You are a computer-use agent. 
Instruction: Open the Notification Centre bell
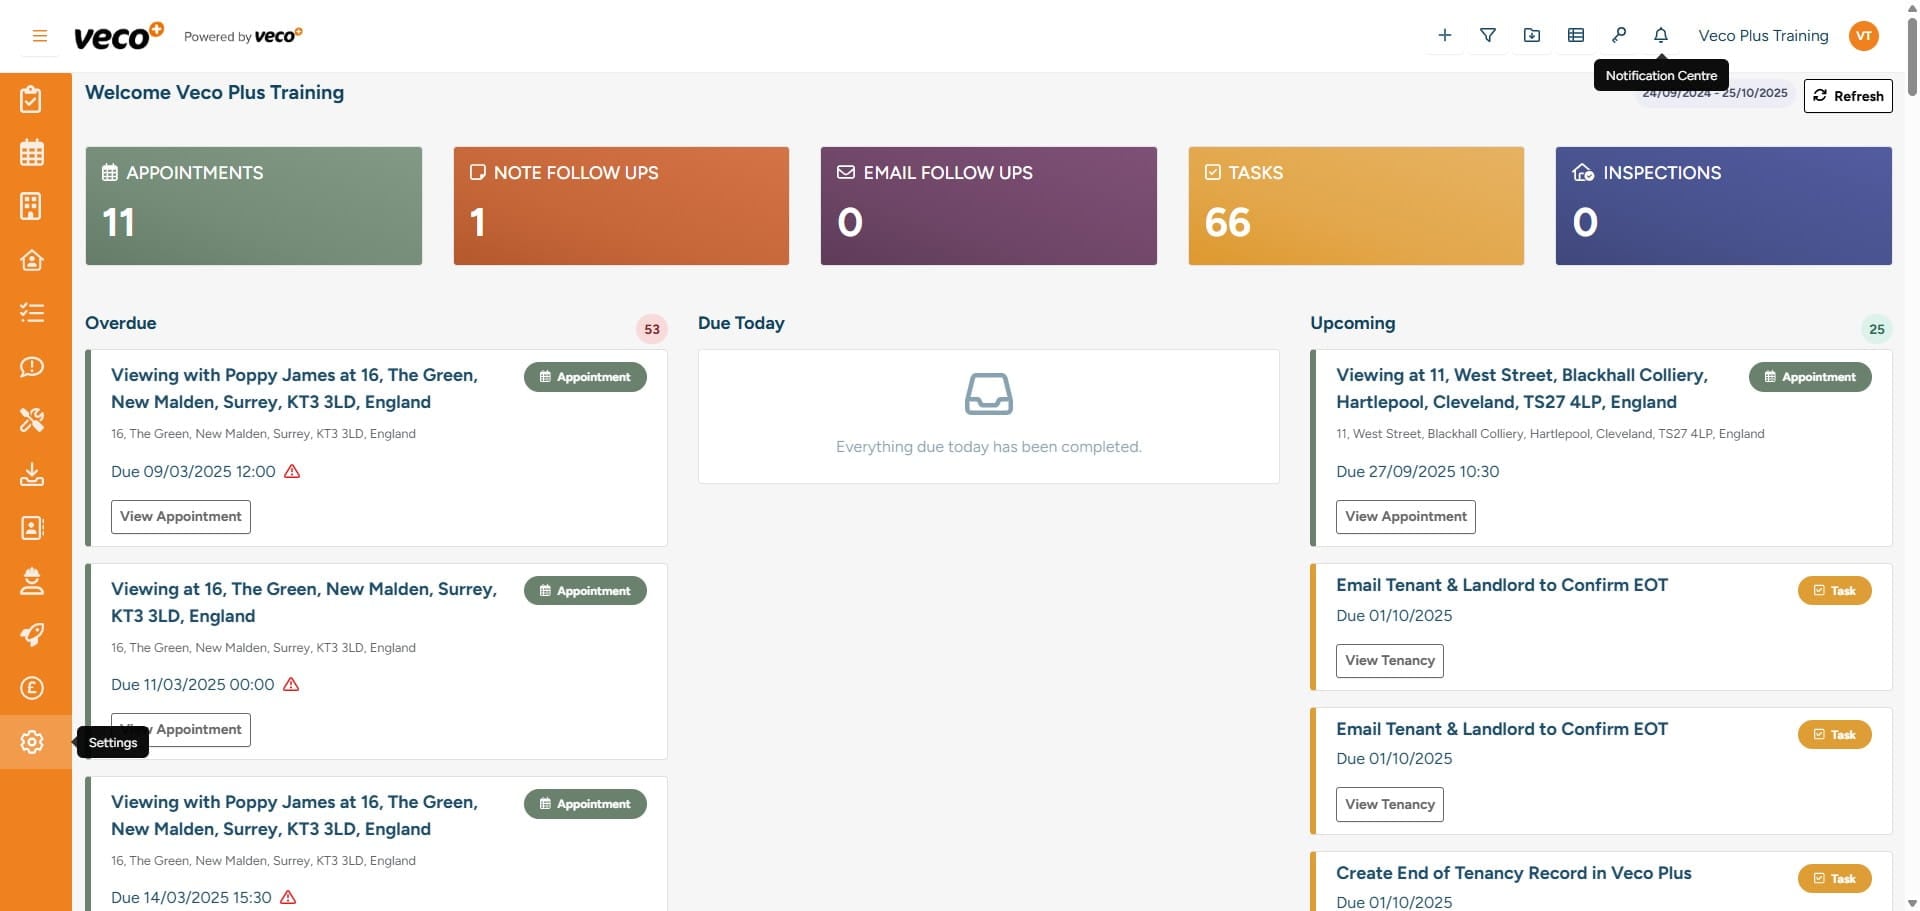coord(1661,36)
